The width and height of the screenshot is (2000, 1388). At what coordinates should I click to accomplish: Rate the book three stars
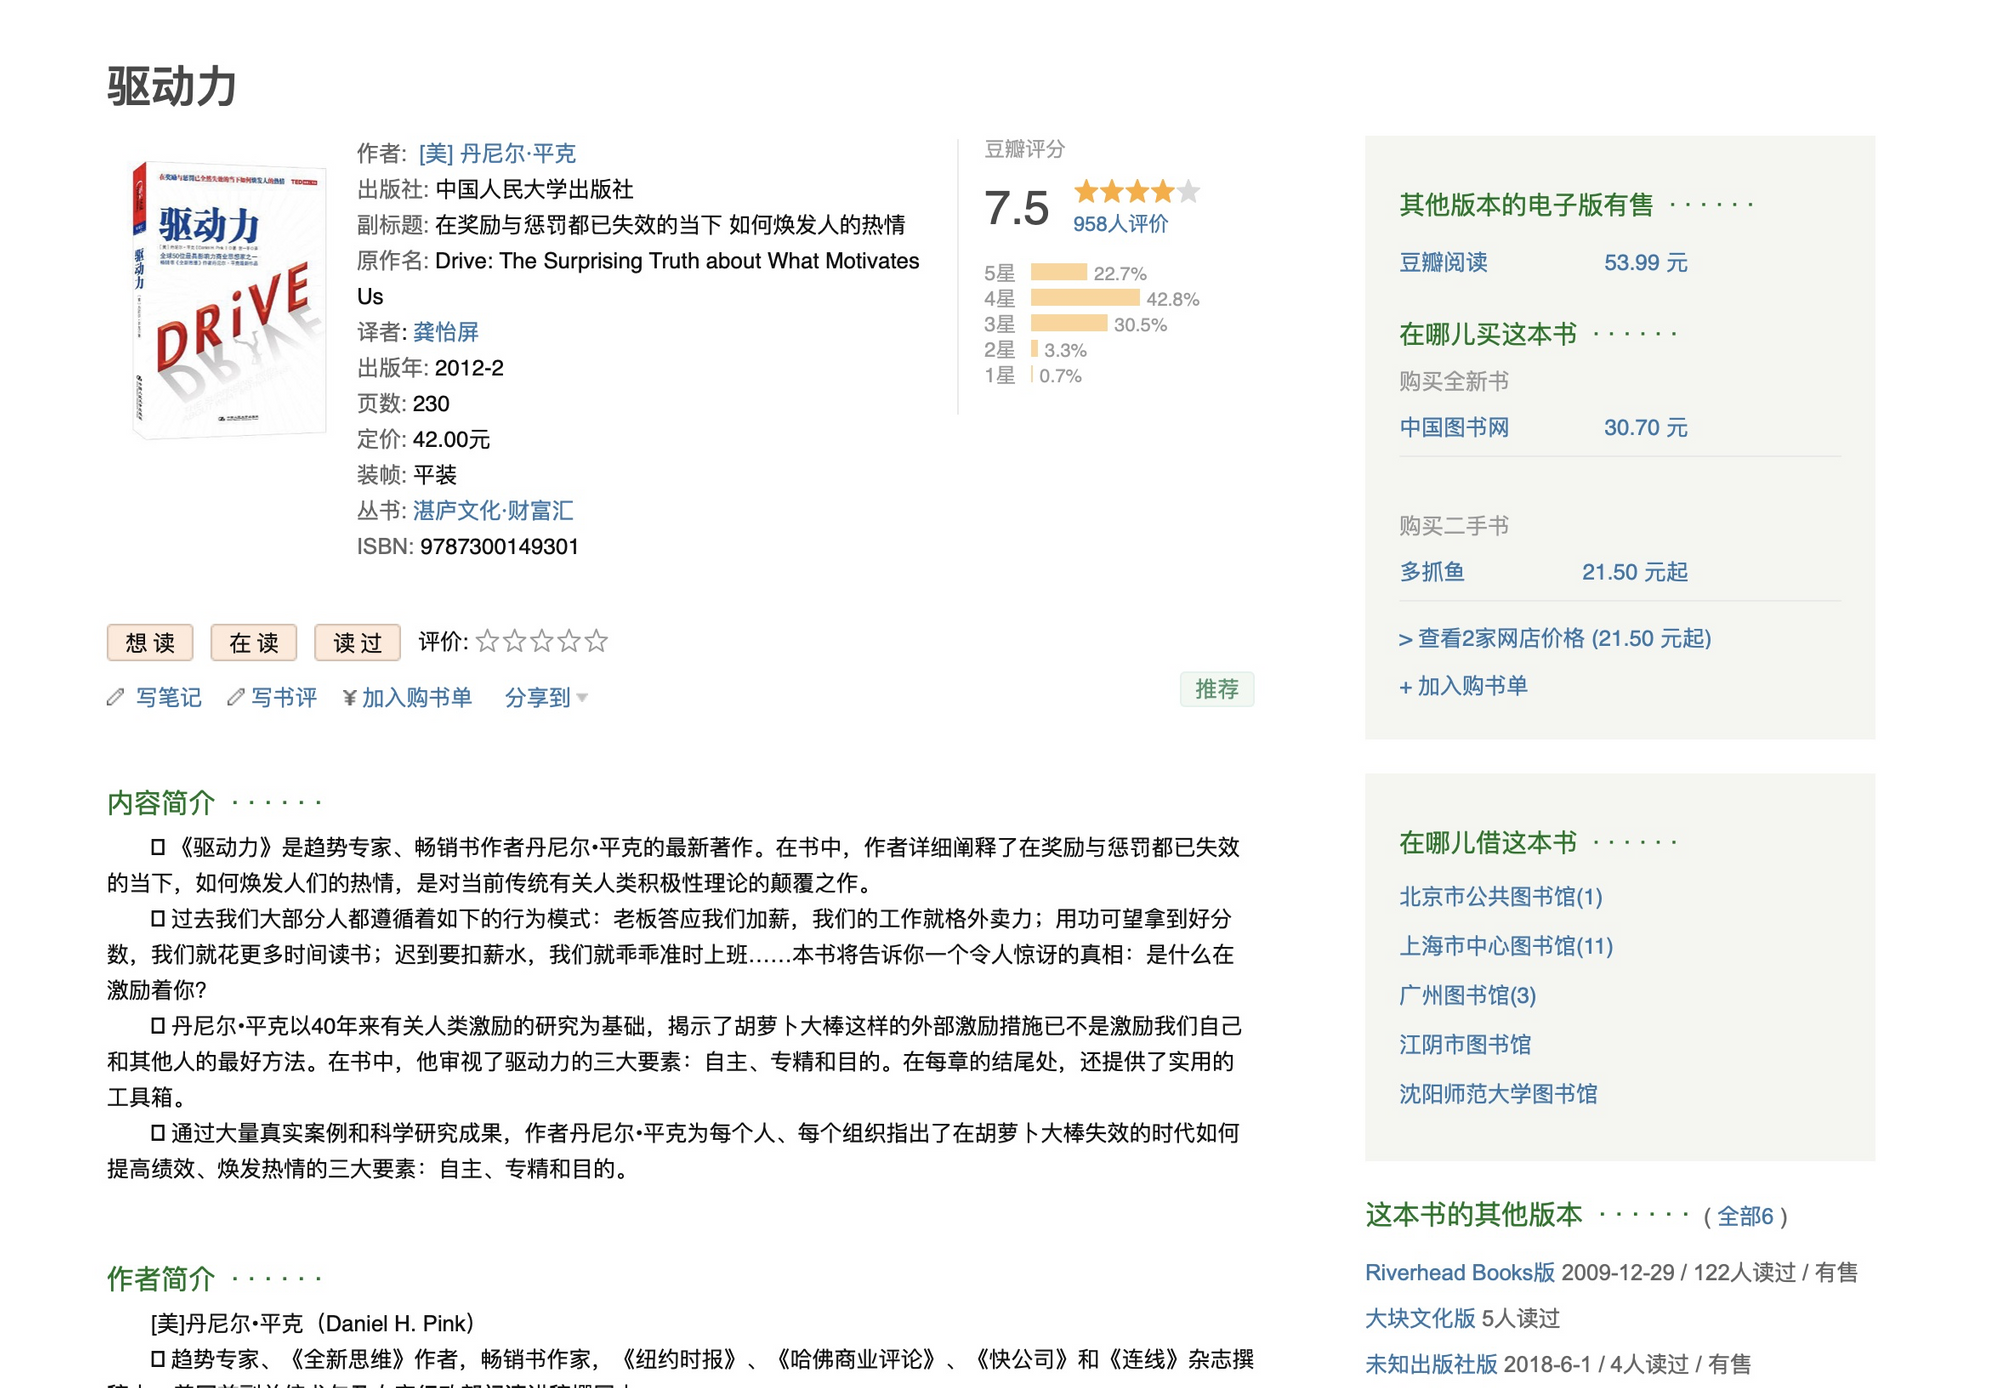541,641
